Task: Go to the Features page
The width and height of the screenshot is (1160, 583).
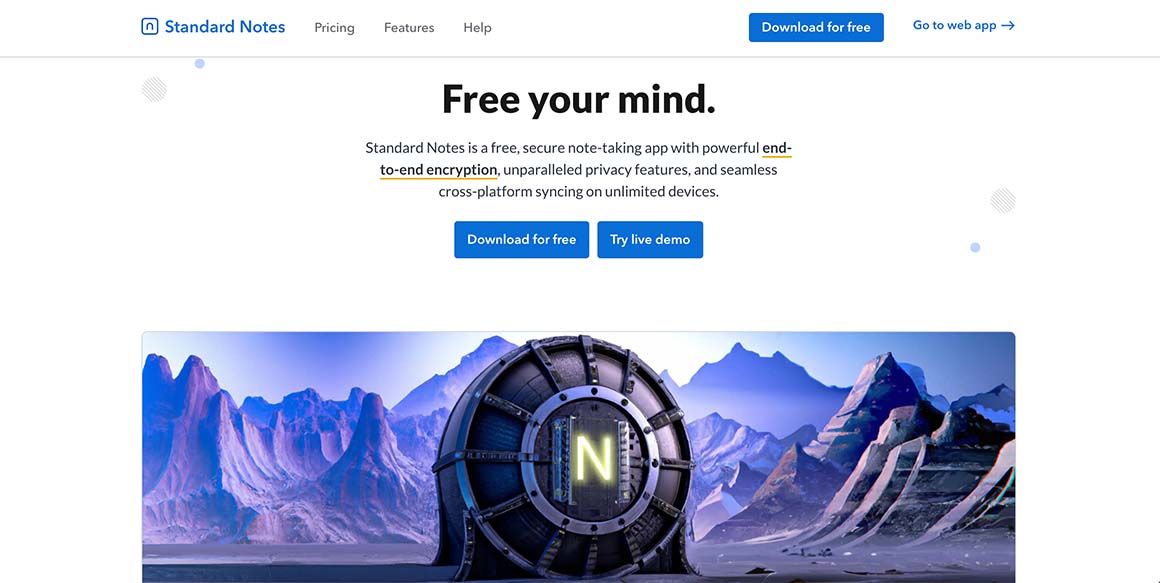Action: [x=409, y=27]
